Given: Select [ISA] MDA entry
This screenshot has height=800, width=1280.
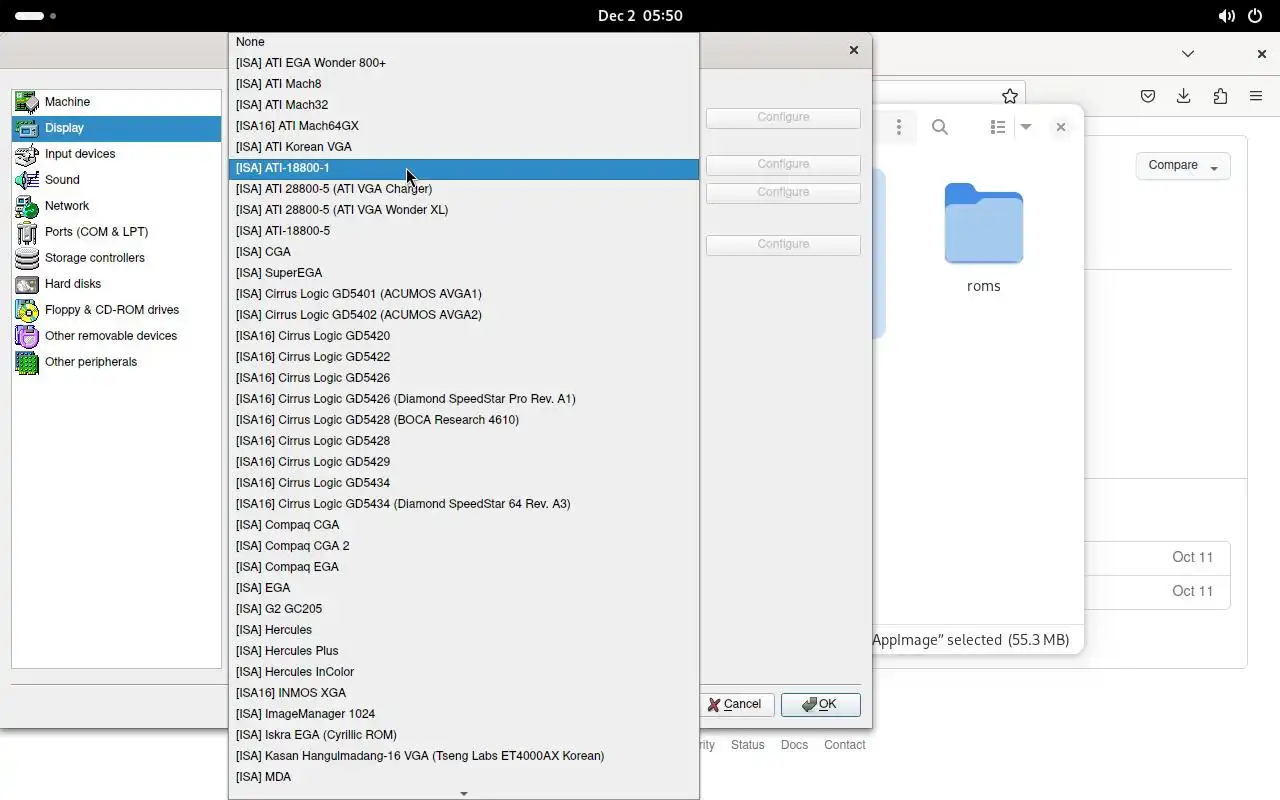Looking at the screenshot, I should 464,777.
